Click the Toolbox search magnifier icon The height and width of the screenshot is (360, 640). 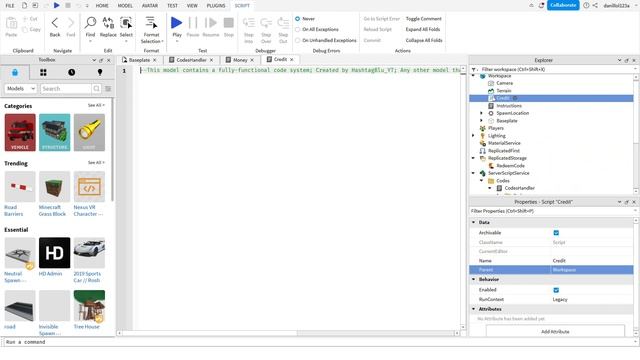click(x=96, y=89)
